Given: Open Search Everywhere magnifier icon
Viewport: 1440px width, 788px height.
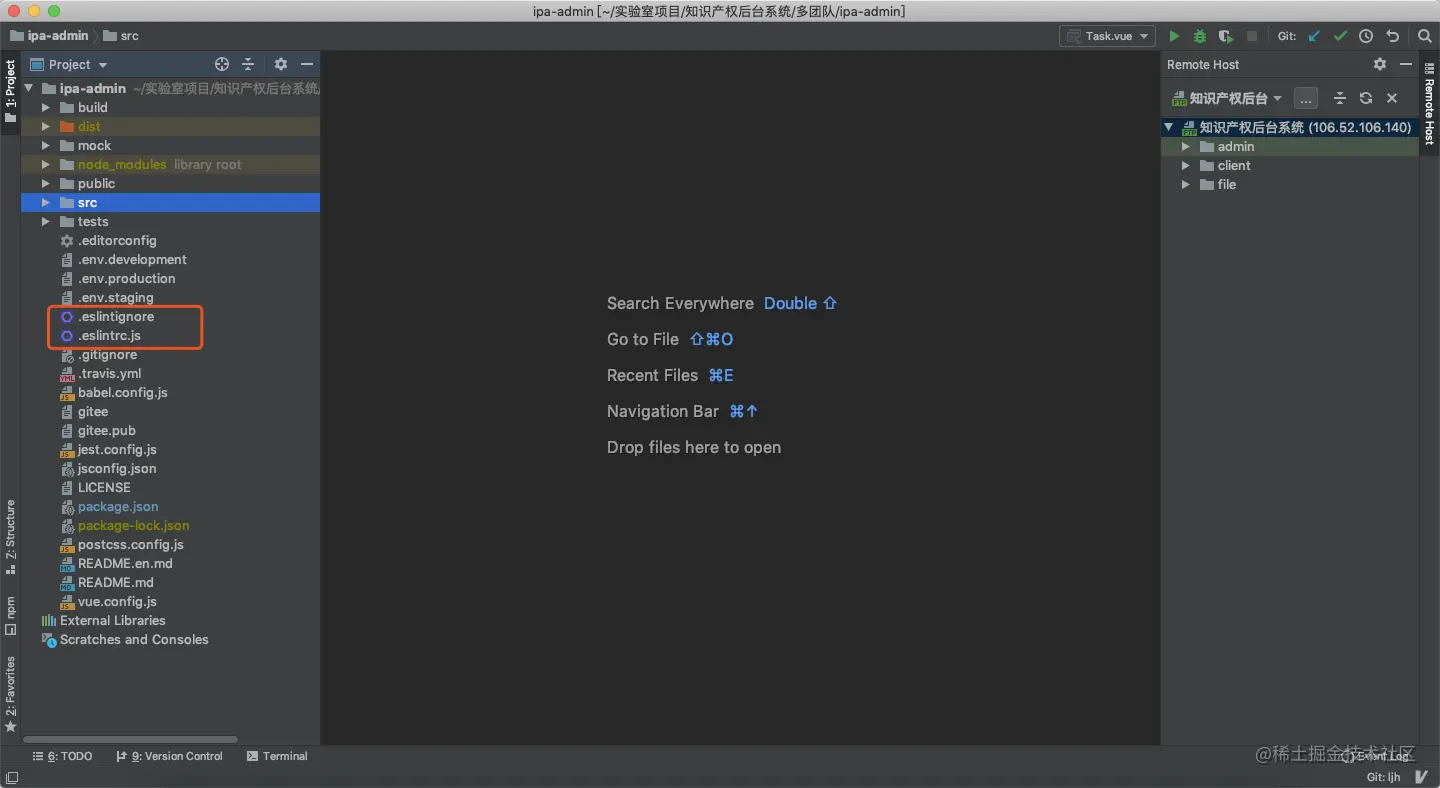Looking at the screenshot, I should pyautogui.click(x=1425, y=36).
